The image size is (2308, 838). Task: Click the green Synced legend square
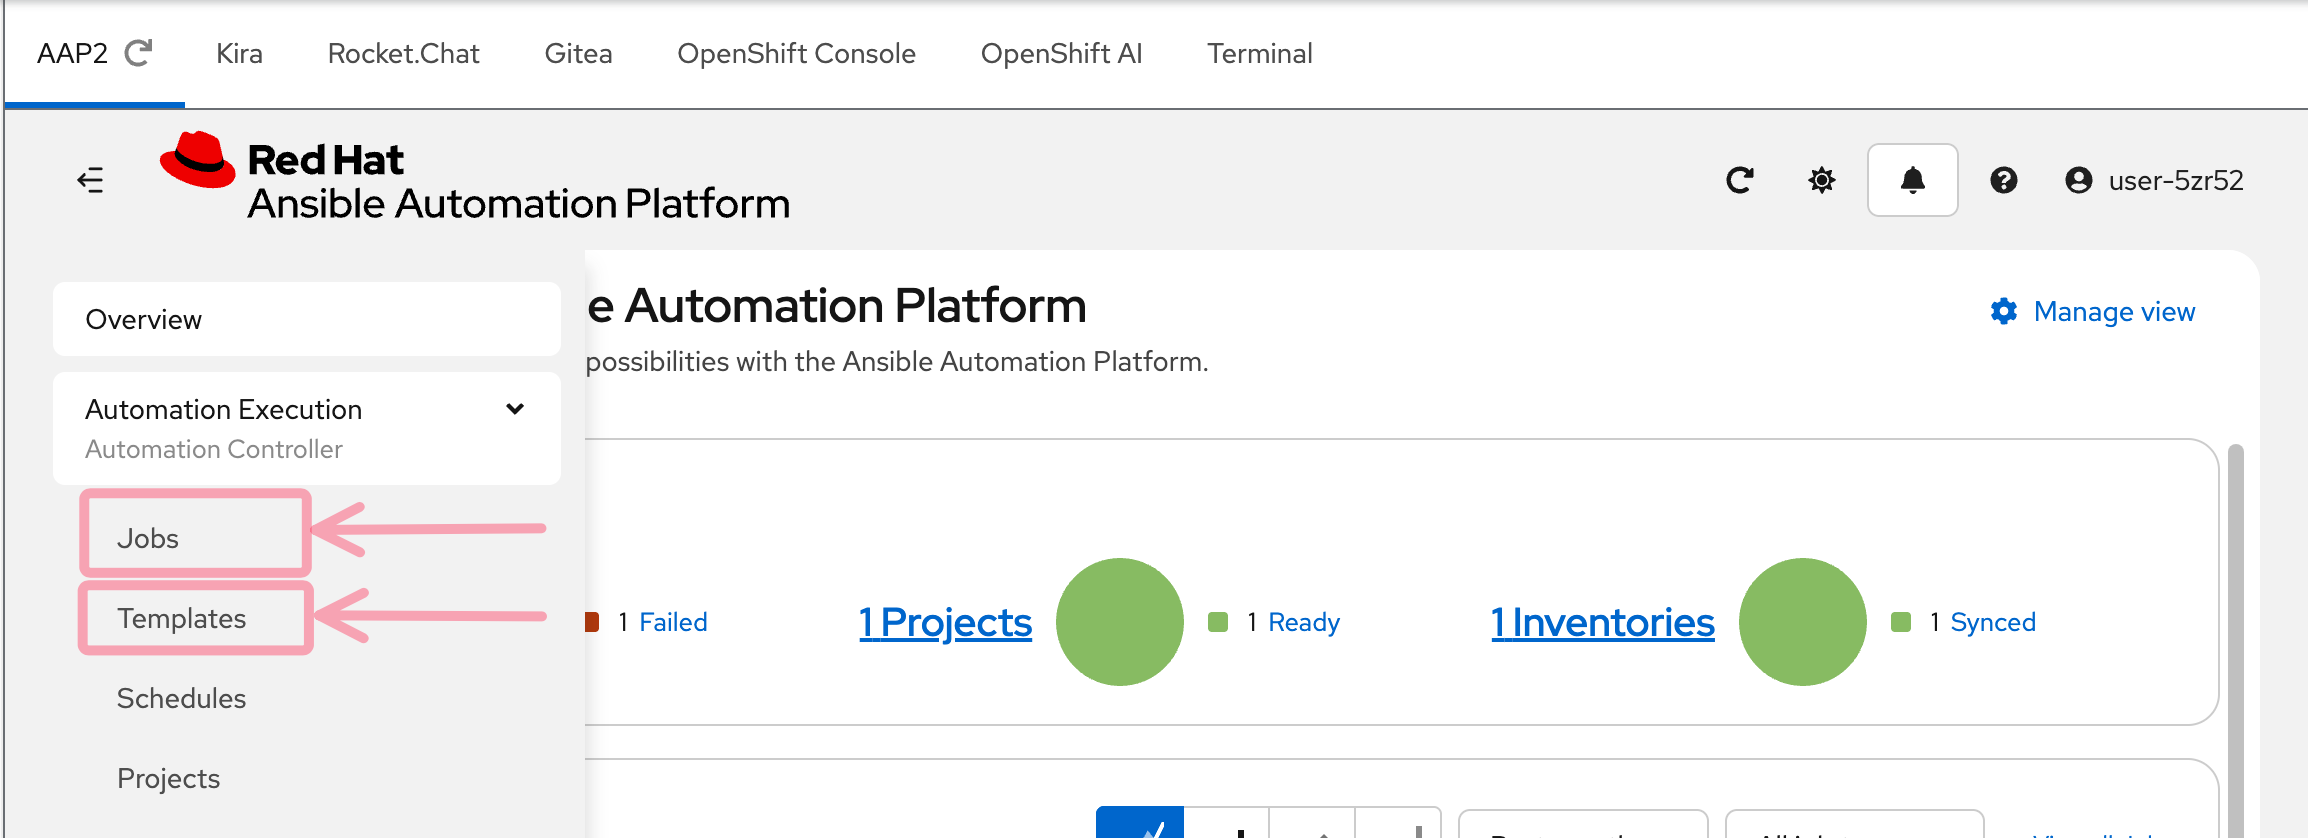[1901, 622]
